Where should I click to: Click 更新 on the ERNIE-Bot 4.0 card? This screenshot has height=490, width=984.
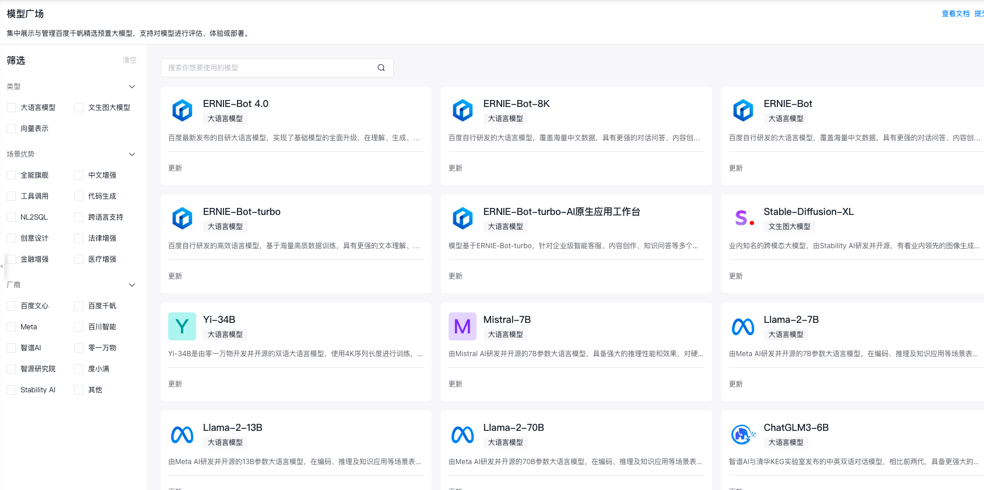(x=174, y=168)
